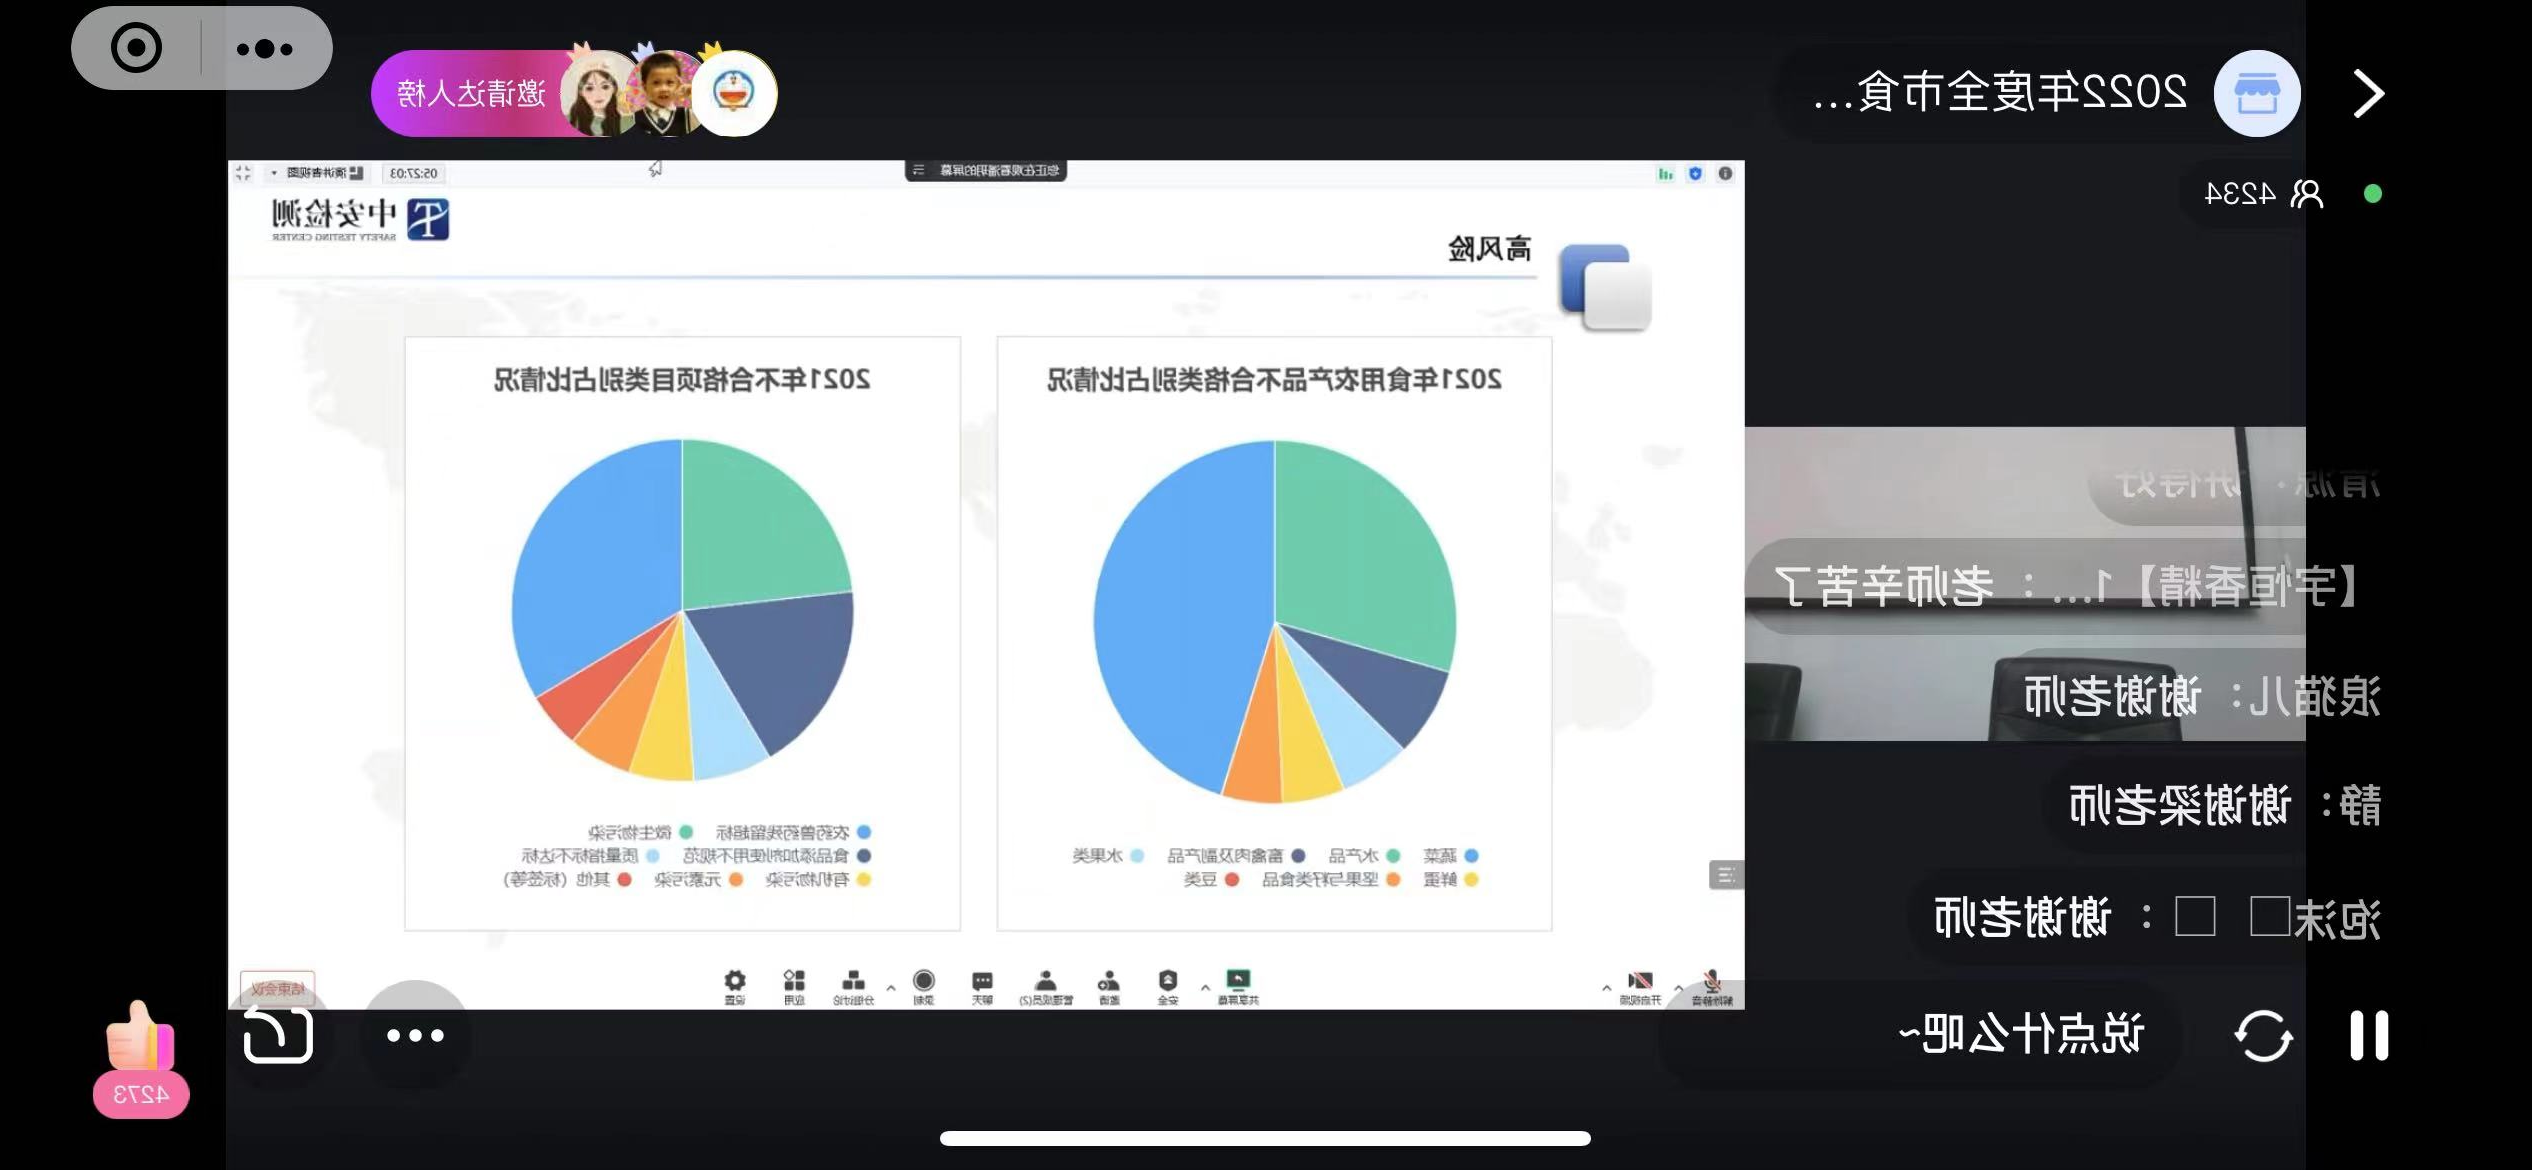Click the End Meeting (结束会议) button
This screenshot has width=2532, height=1170.
pos(277,988)
